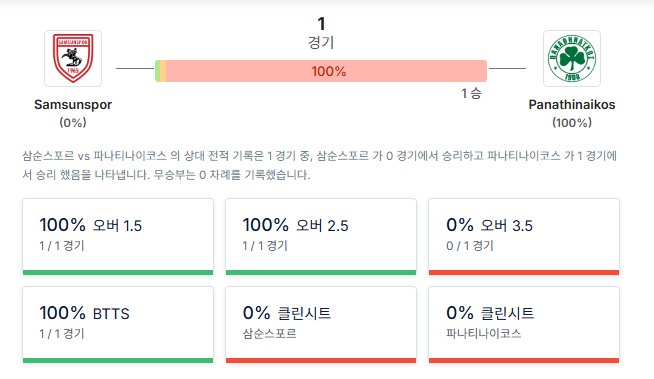Select the 100% 오버 1.5 stat card

point(118,236)
